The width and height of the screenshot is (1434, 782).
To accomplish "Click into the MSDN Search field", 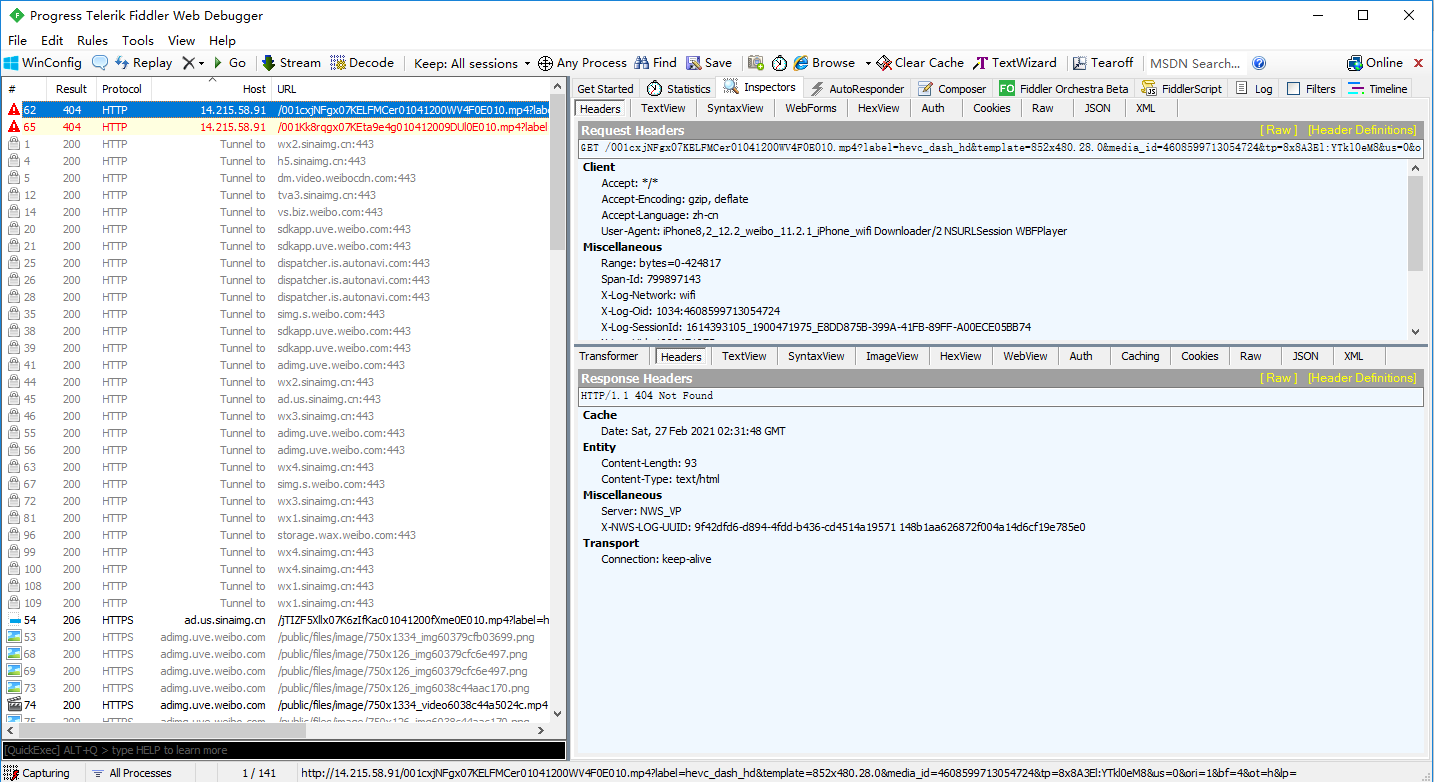I will tap(1195, 63).
